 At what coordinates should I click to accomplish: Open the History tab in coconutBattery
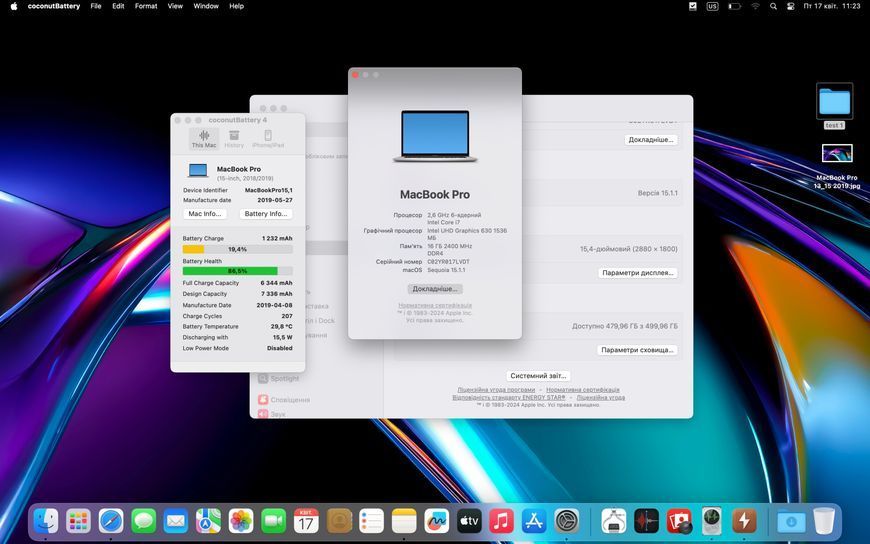point(234,138)
